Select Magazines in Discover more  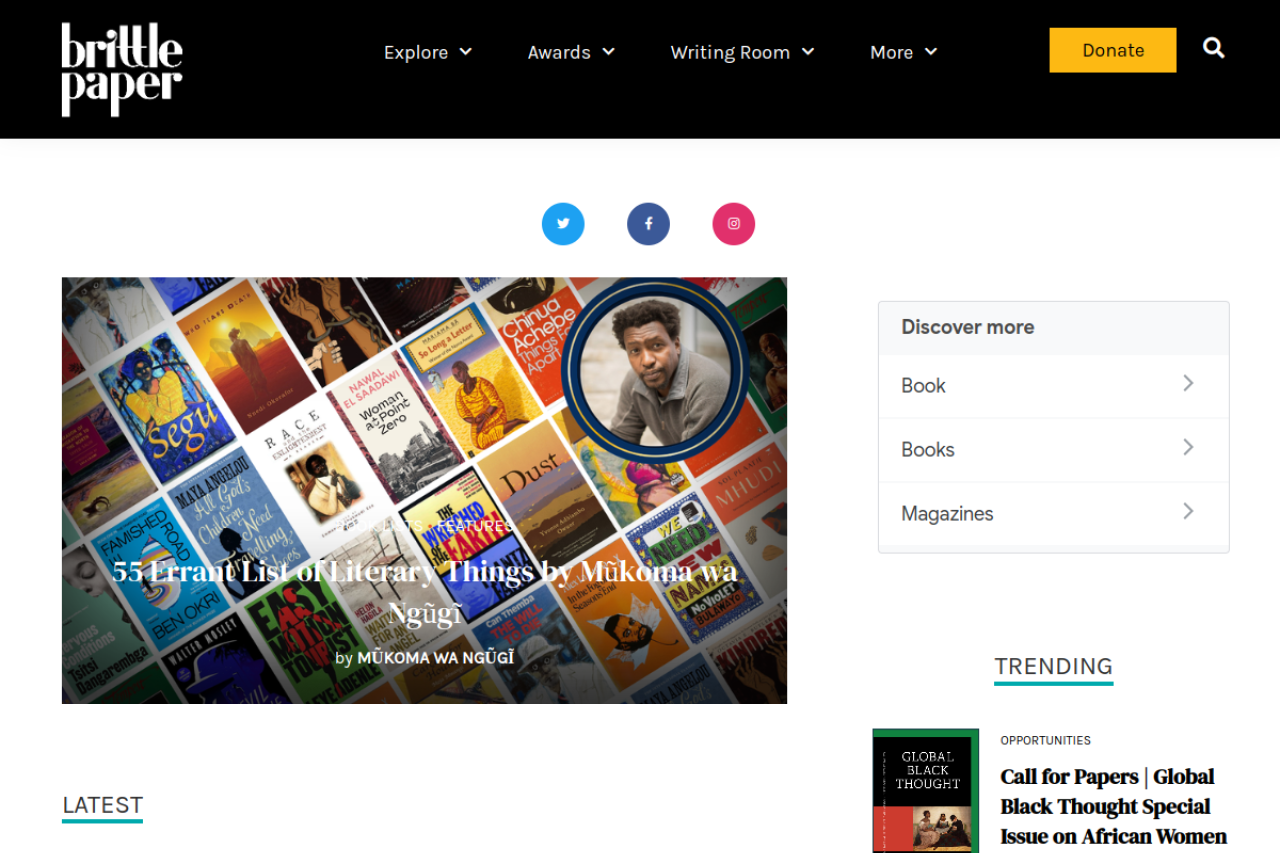[x=947, y=514]
